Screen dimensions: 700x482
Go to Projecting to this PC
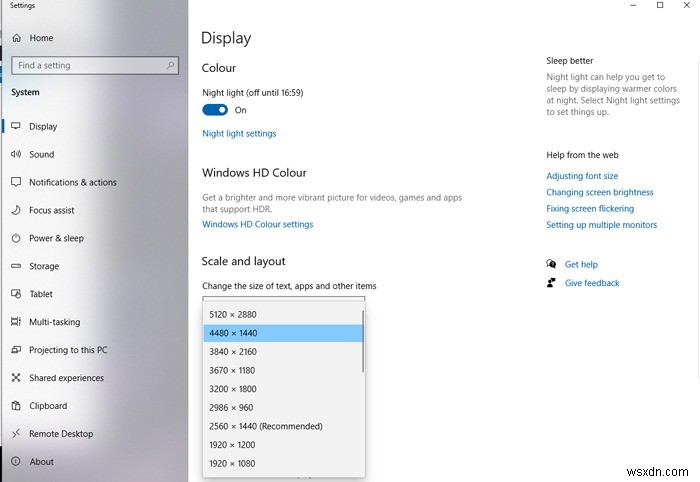coord(68,350)
